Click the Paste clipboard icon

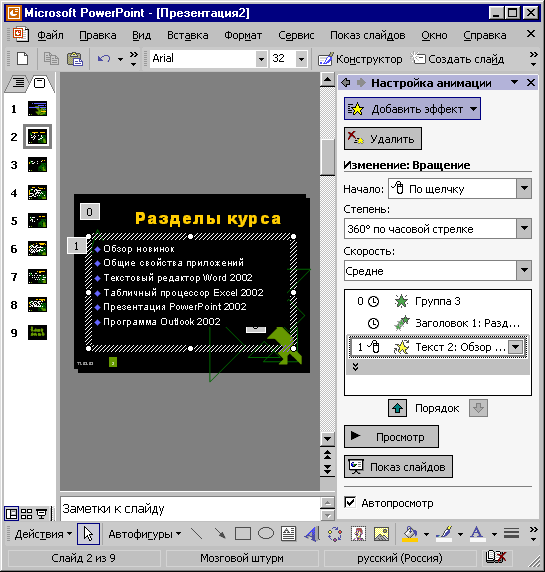[x=75, y=58]
